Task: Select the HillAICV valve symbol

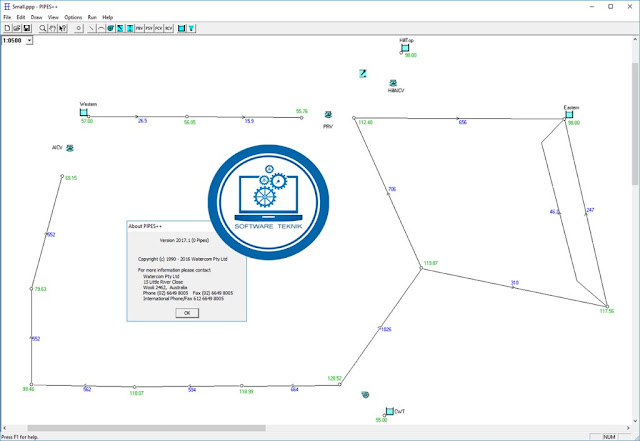Action: click(x=393, y=83)
